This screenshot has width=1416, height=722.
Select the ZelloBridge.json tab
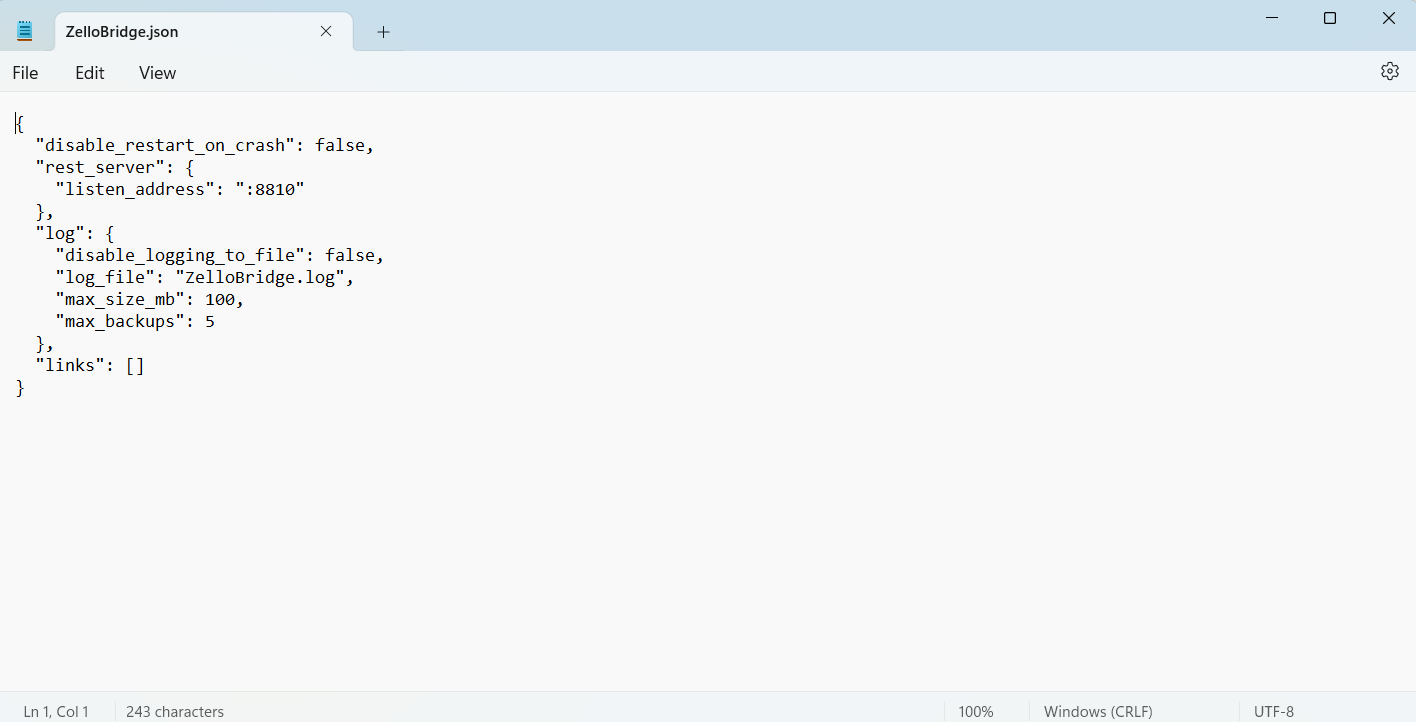point(203,31)
